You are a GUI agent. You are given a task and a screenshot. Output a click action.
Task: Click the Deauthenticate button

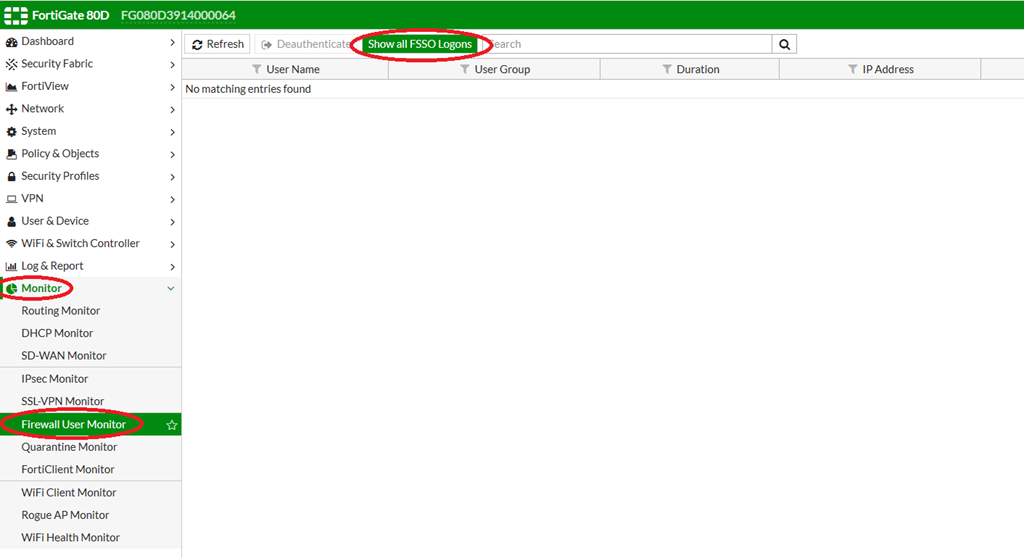tap(306, 44)
